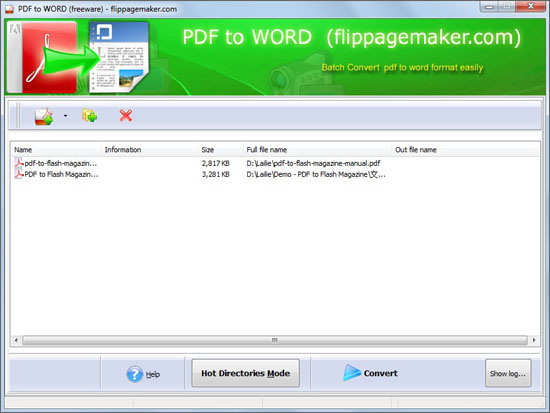The width and height of the screenshot is (550, 413).
Task: Switch to Hot Directories Mode
Action: tap(246, 373)
